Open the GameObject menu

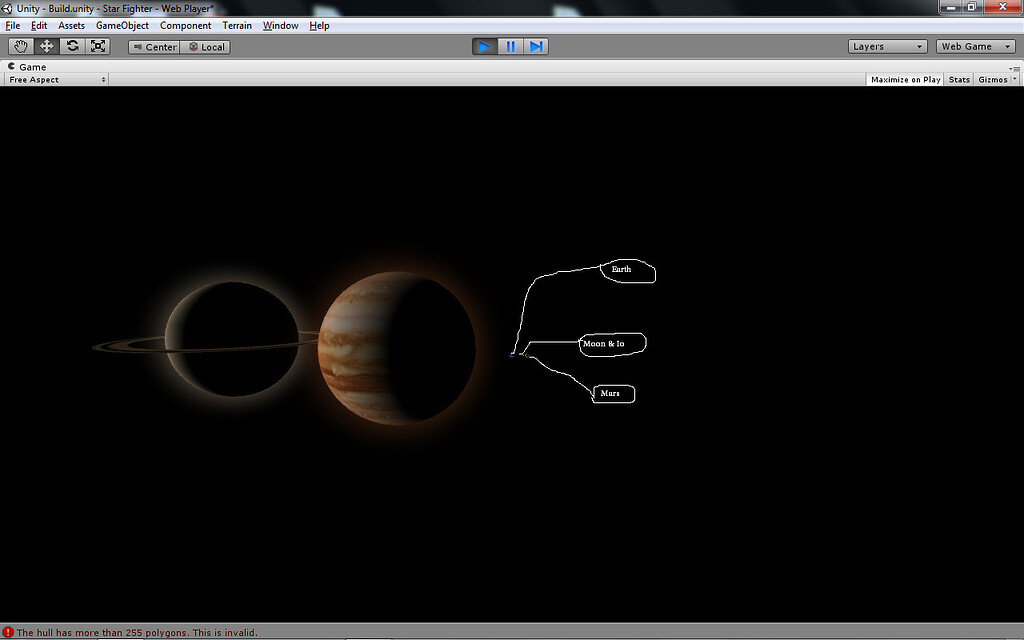tap(121, 25)
